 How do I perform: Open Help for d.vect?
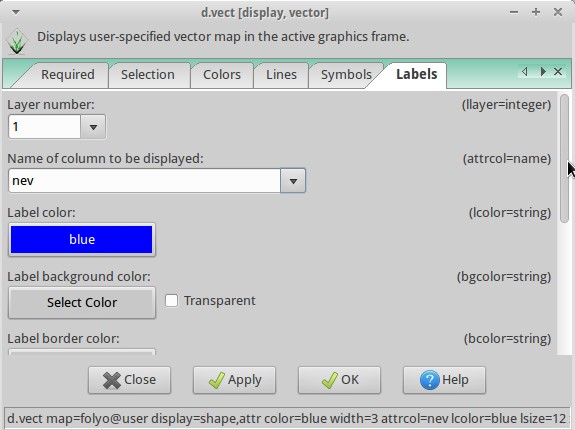pos(444,380)
